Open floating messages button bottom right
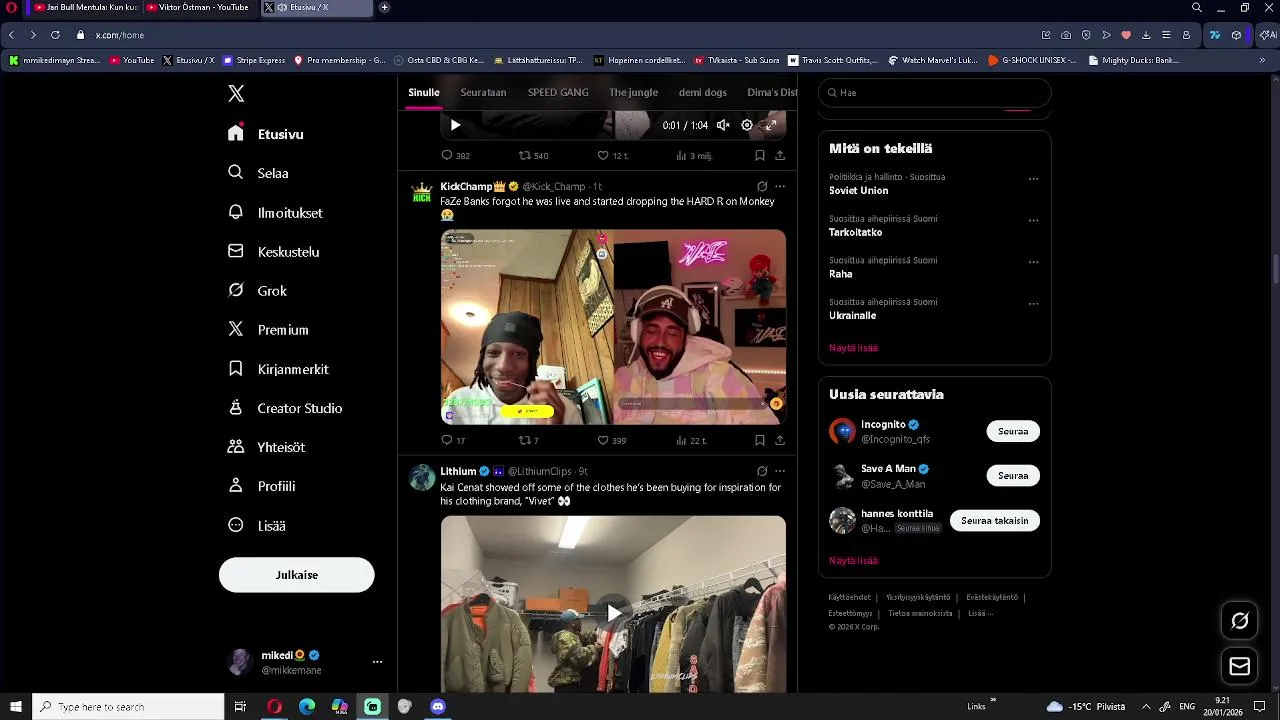The image size is (1280, 720). [x=1239, y=666]
